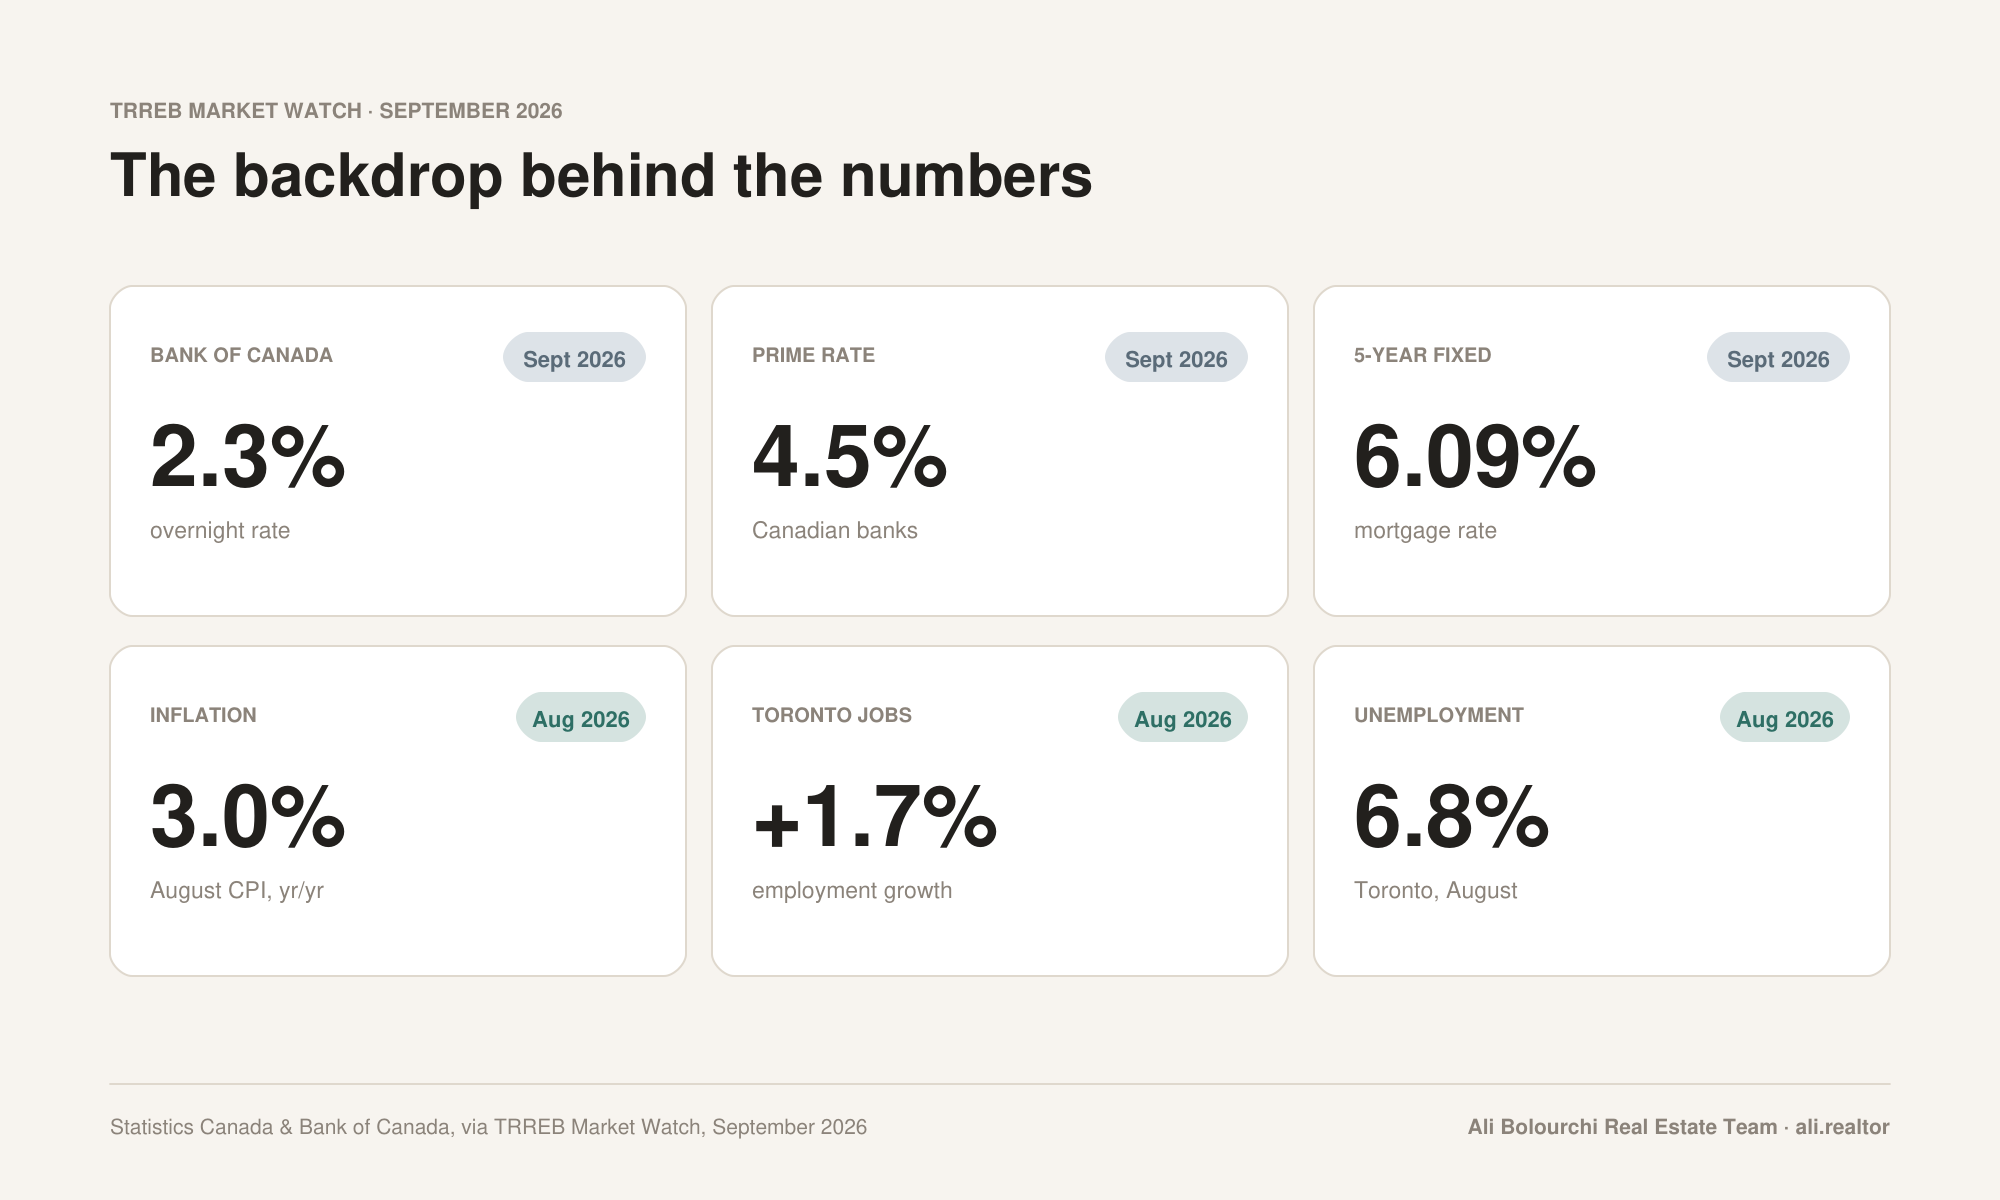
Task: Click the Aug 2026 badge on Inflation card
Action: pyautogui.click(x=581, y=717)
